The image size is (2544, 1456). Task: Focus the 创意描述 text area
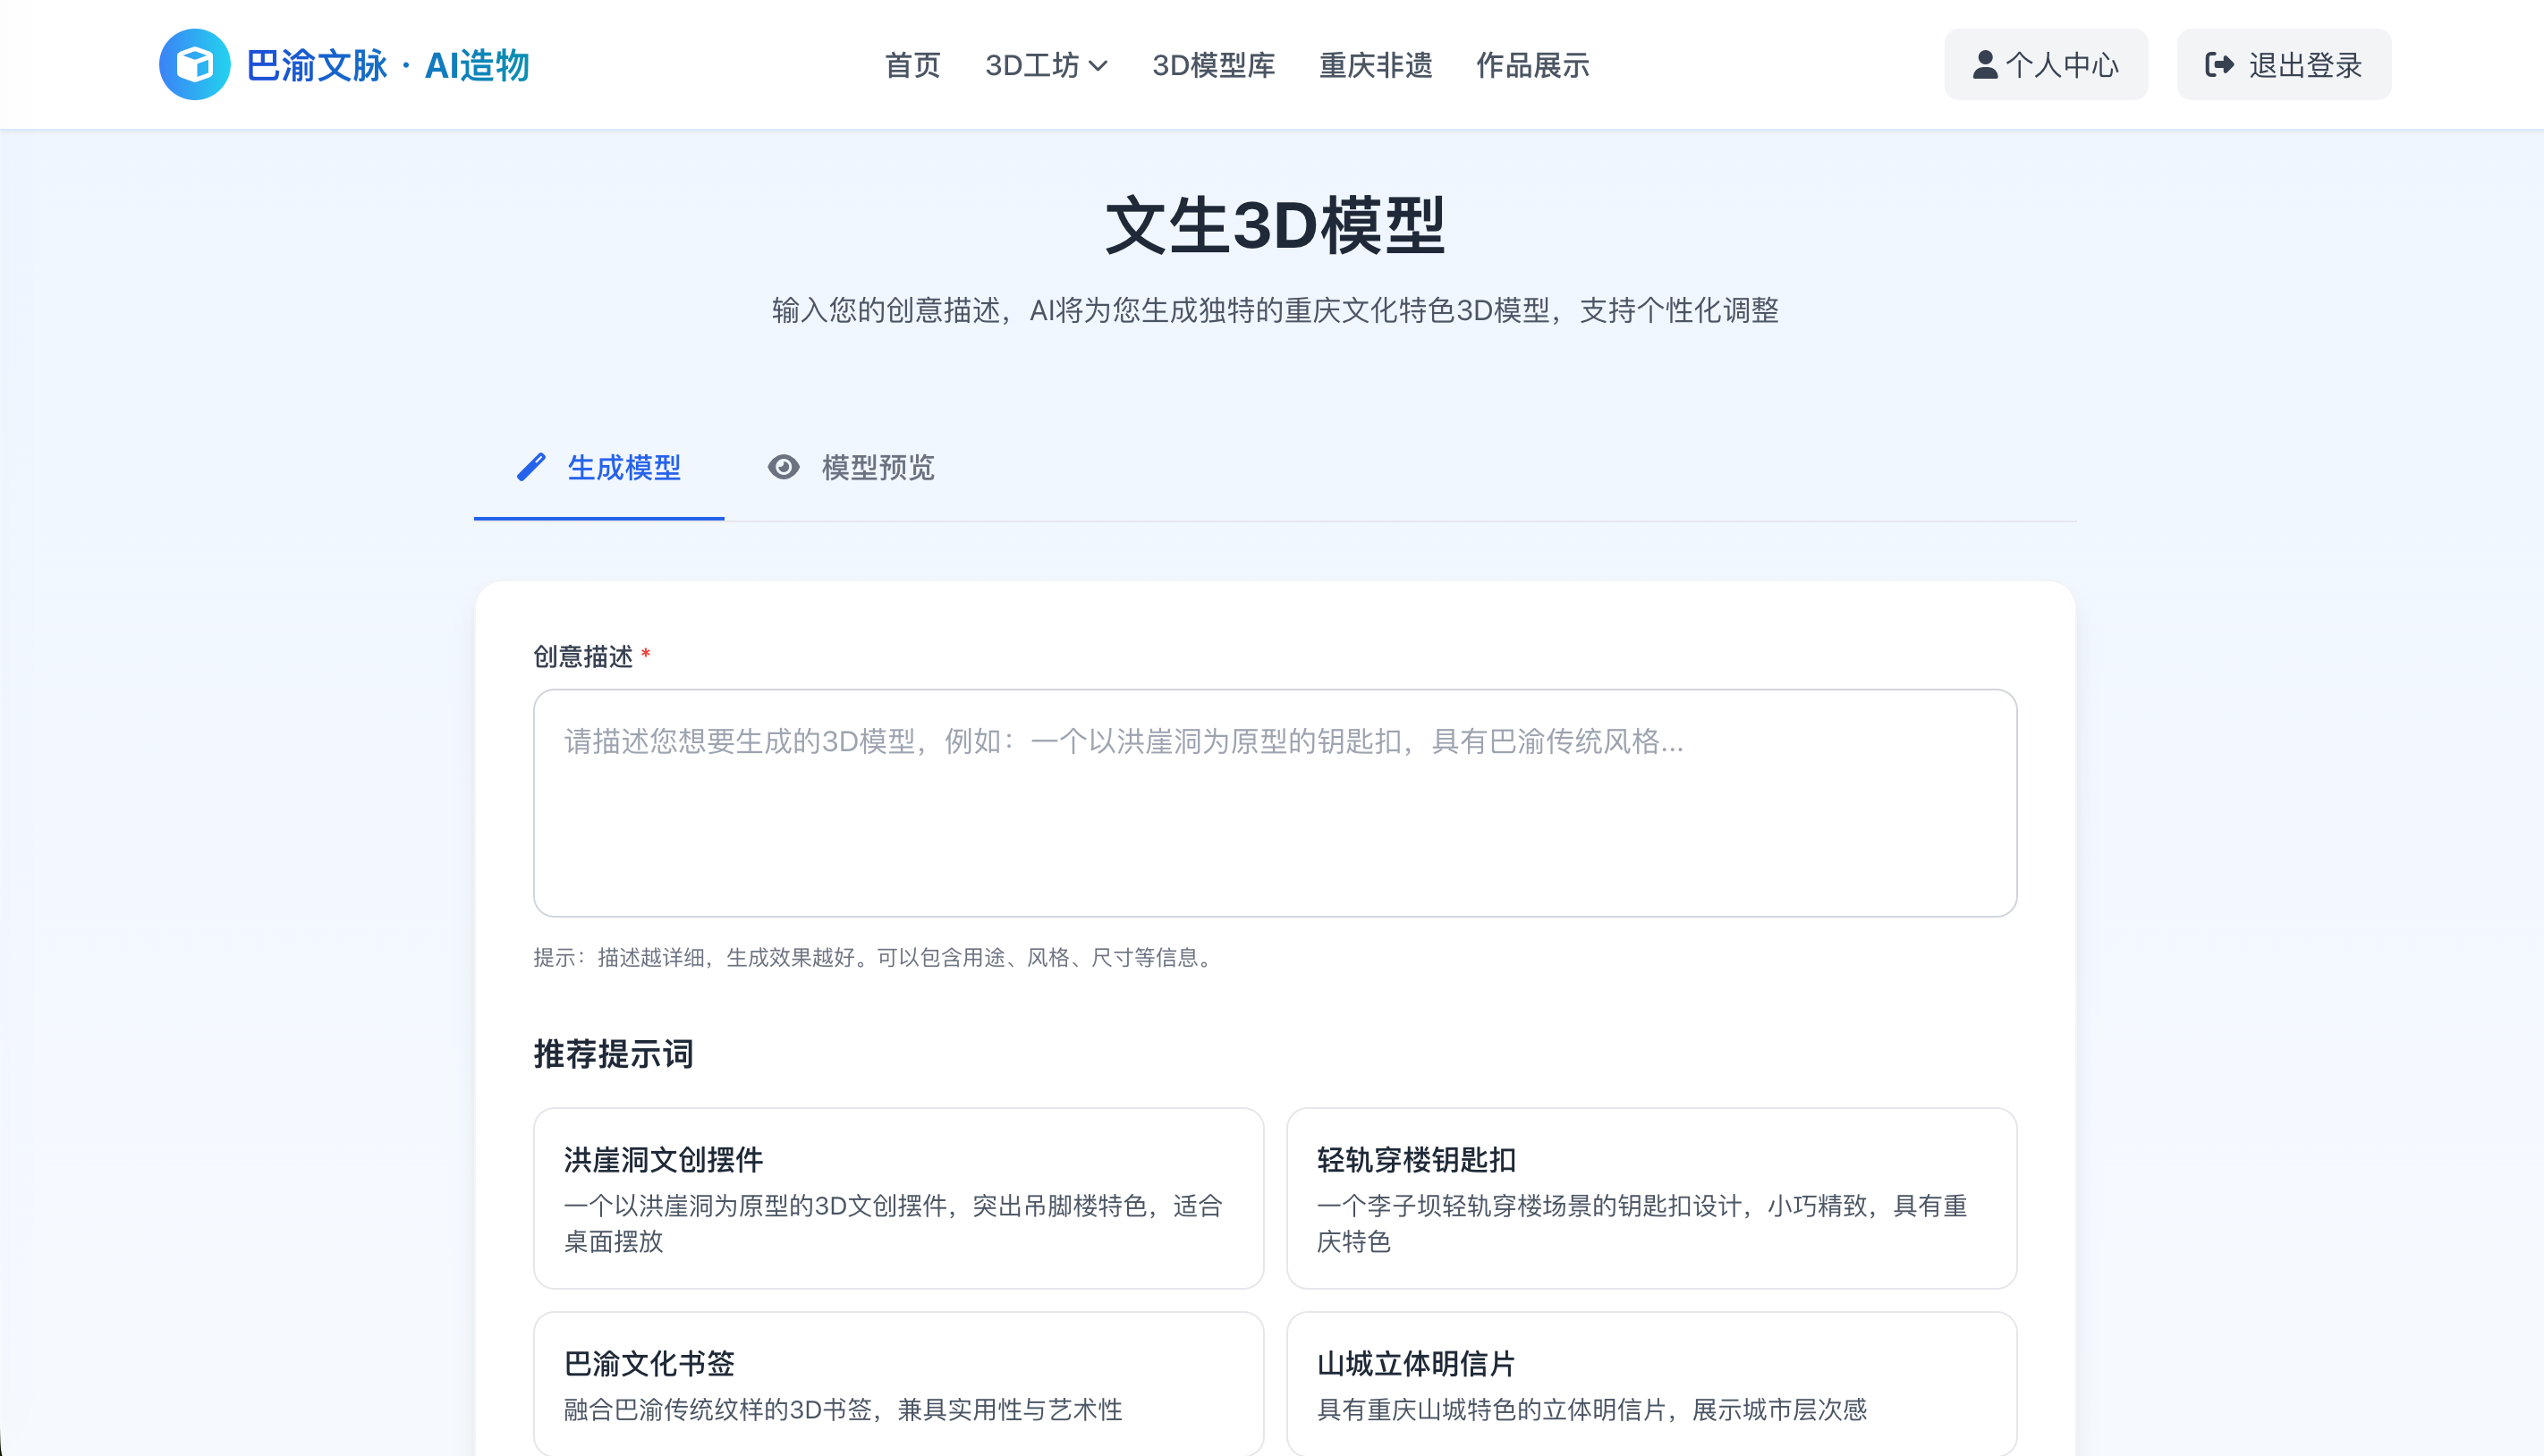pos(1275,802)
